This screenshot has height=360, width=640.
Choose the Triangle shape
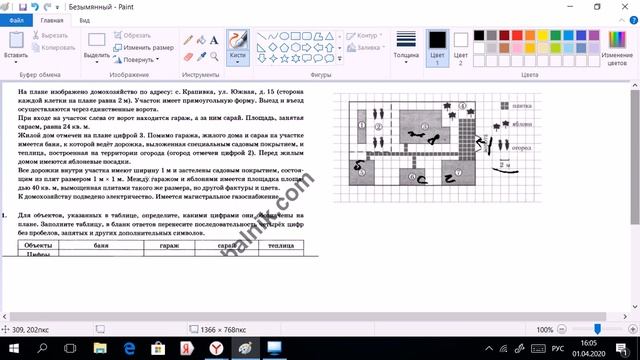pyautogui.click(x=329, y=36)
